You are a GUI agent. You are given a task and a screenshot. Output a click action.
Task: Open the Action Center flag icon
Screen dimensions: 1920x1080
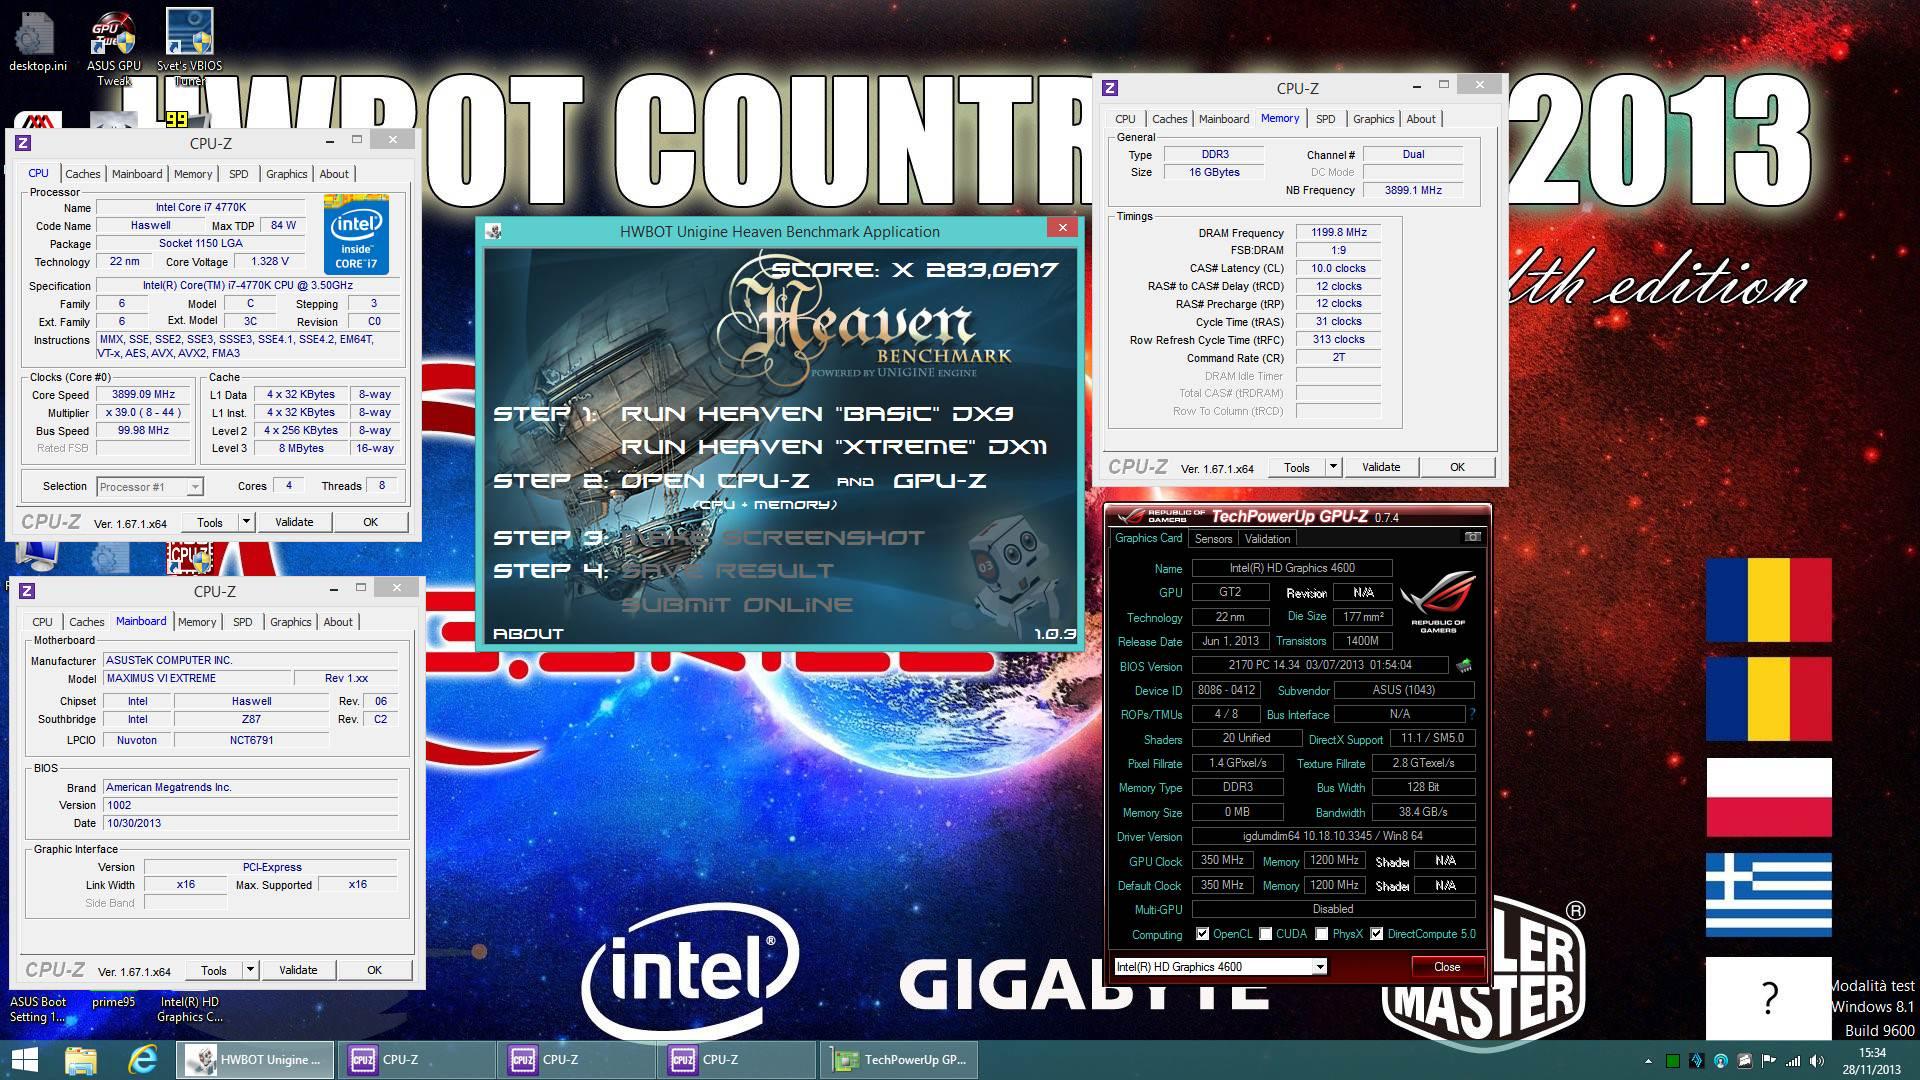pos(1768,1061)
